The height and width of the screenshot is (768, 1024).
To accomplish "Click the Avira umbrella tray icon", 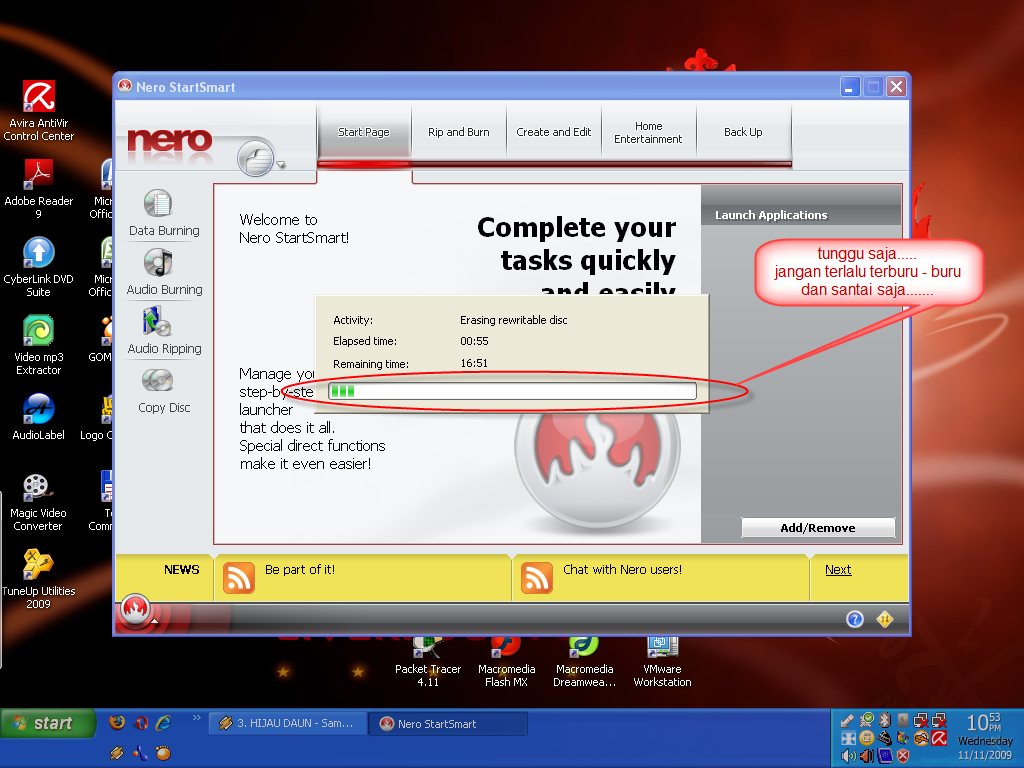I will coord(939,739).
